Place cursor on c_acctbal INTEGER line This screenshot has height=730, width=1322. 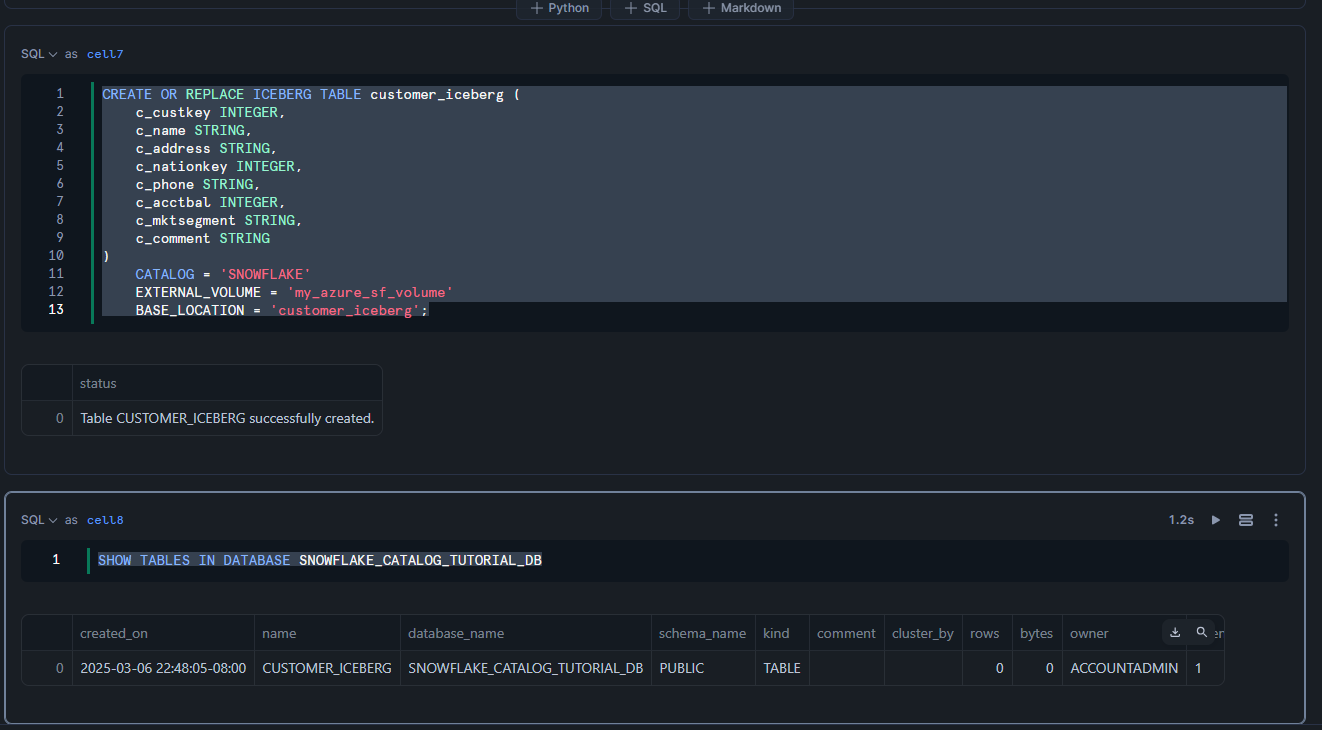[211, 202]
